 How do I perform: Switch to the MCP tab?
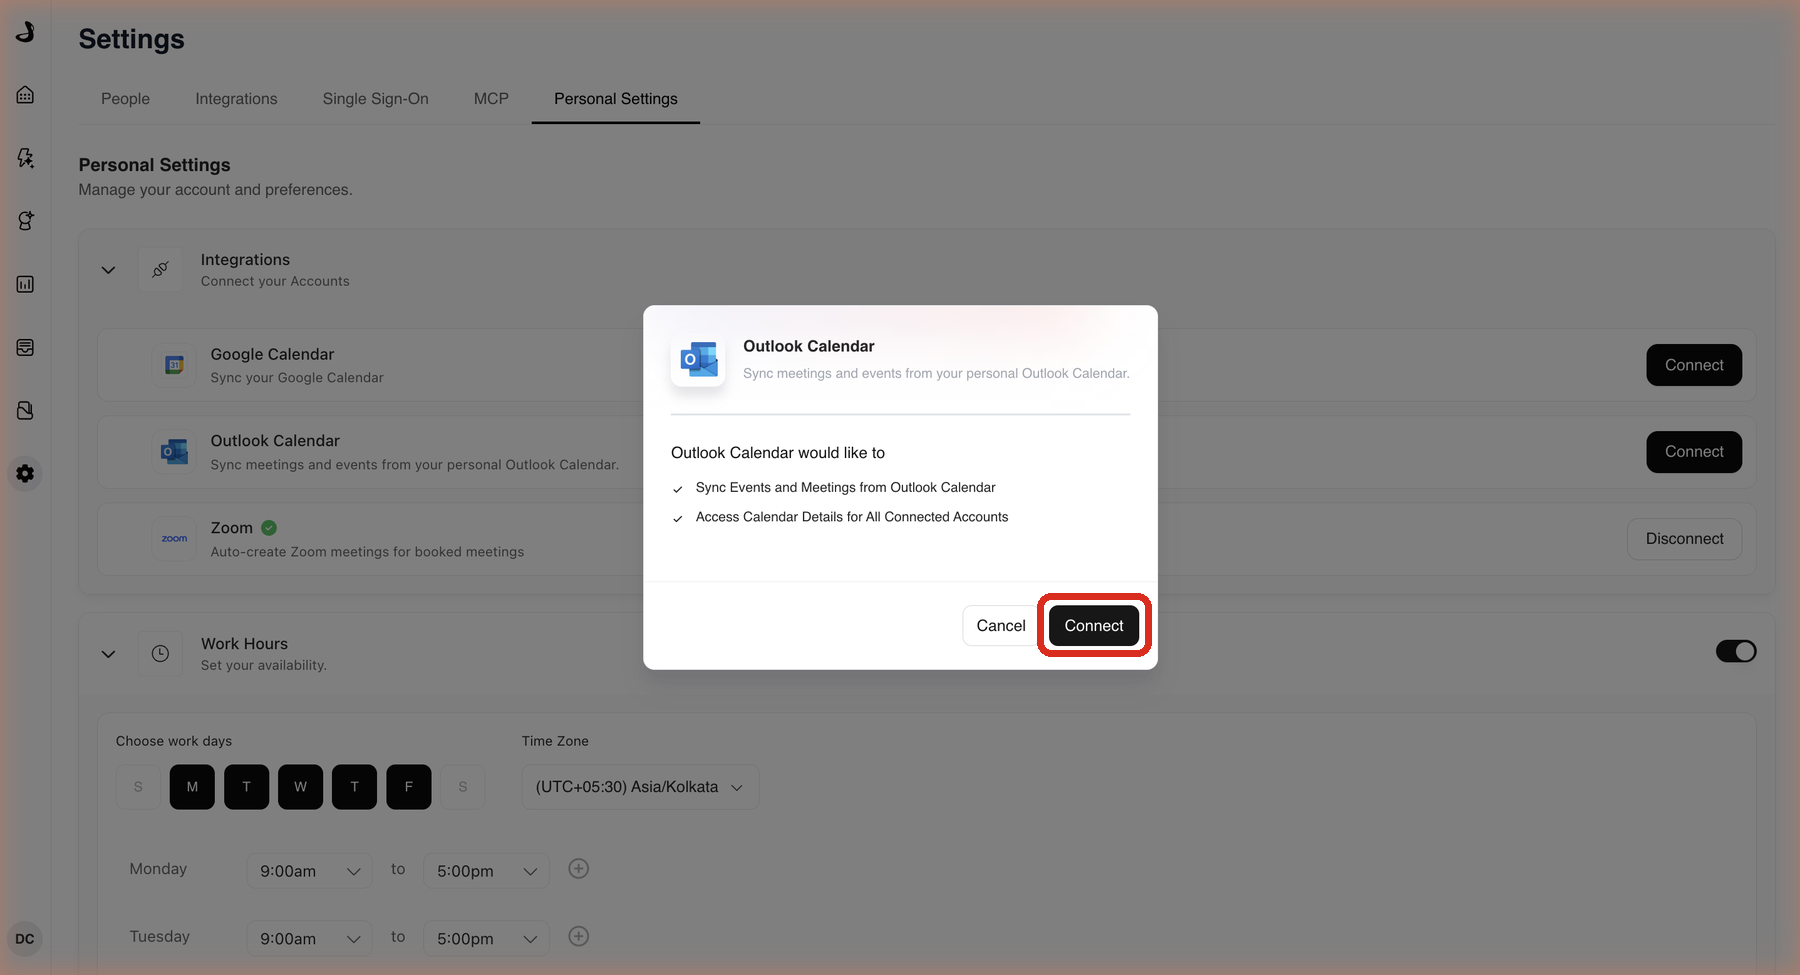tap(491, 99)
